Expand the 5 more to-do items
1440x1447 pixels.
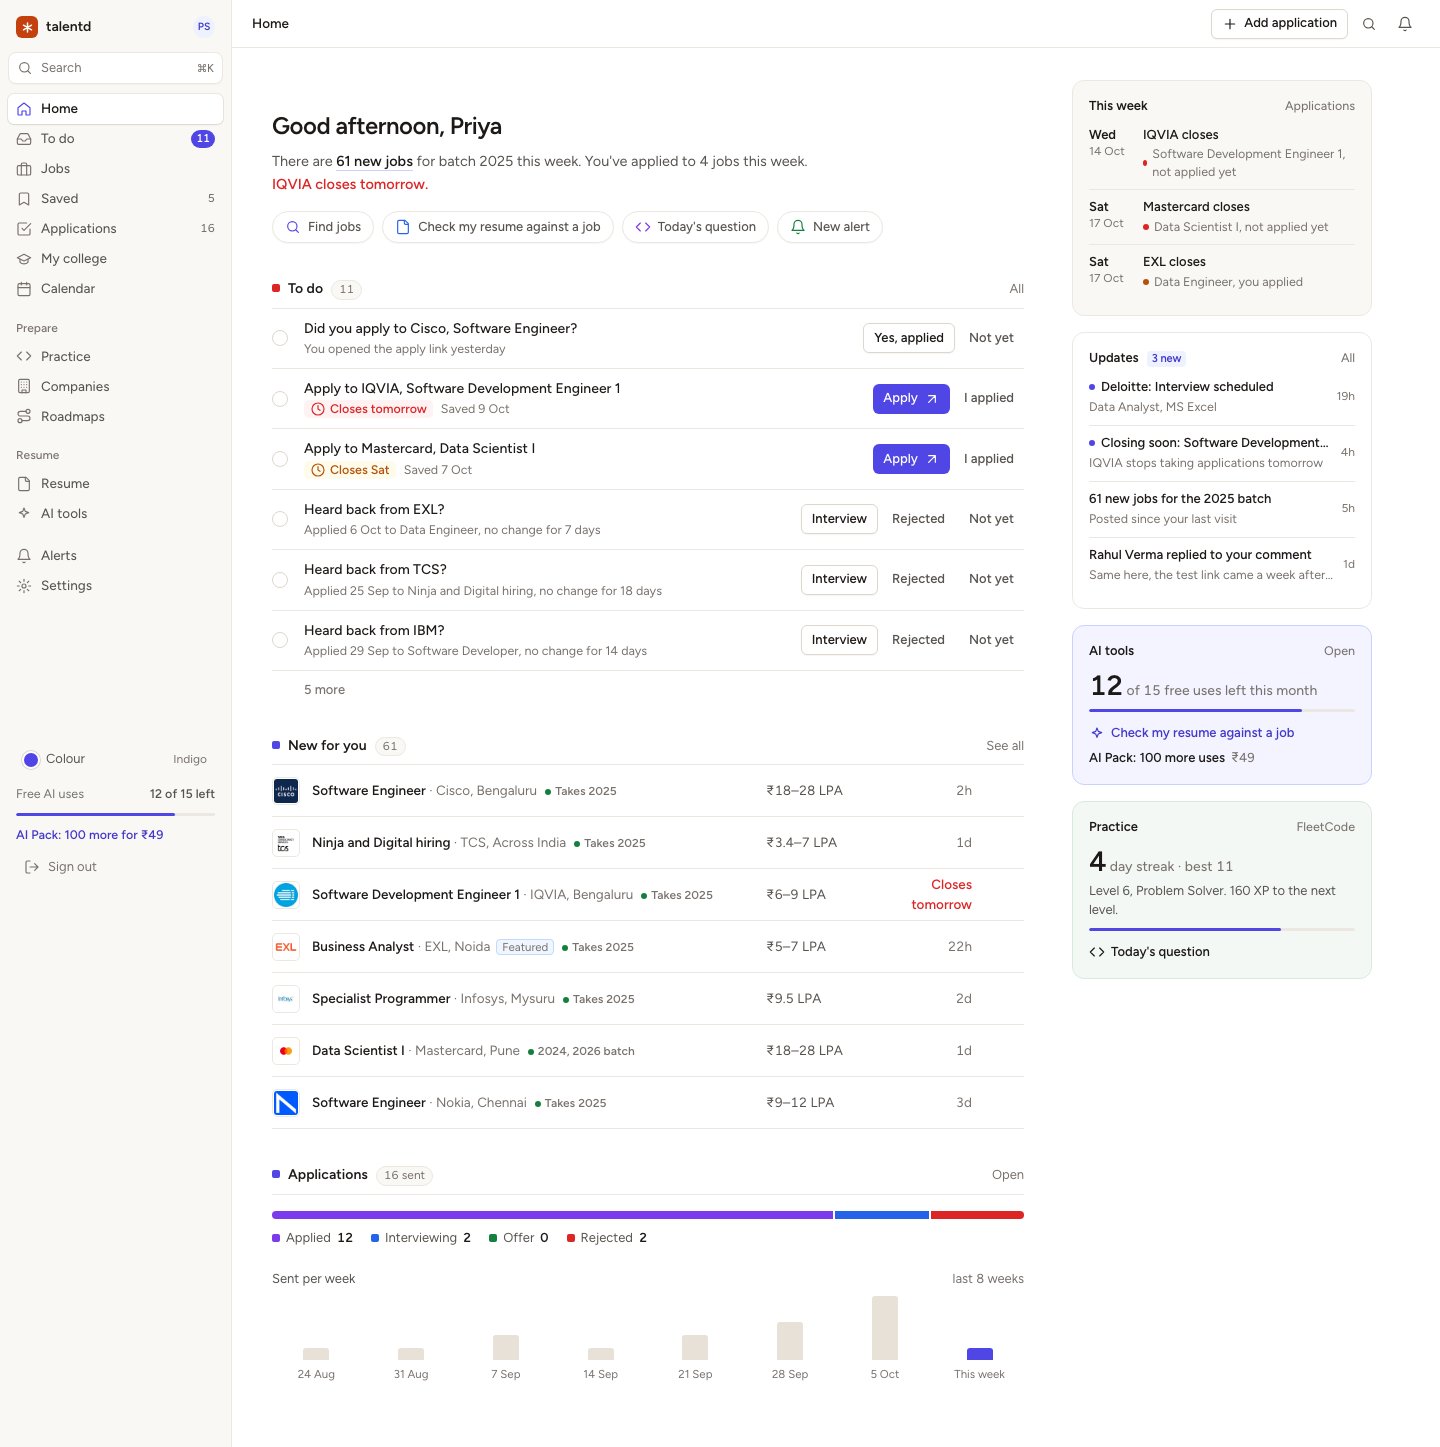click(x=324, y=690)
